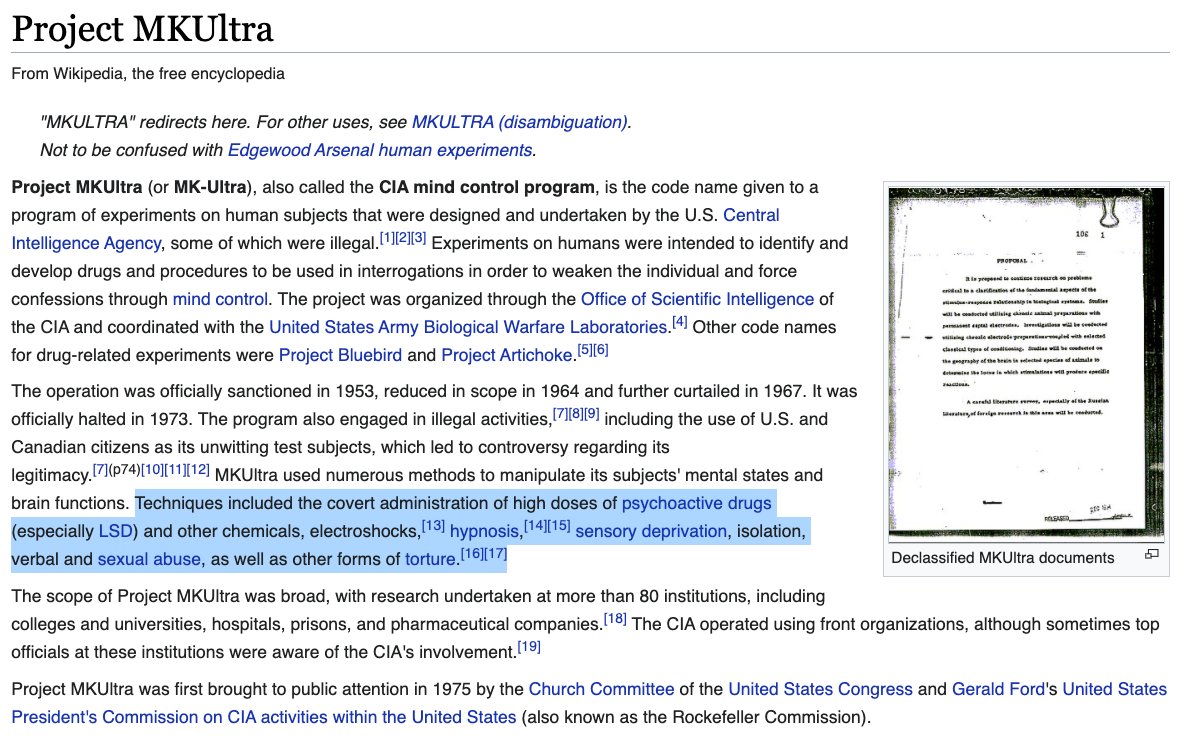Follow the Project Artichoke link
Viewport: 1186px width, 740px height.
coord(507,355)
